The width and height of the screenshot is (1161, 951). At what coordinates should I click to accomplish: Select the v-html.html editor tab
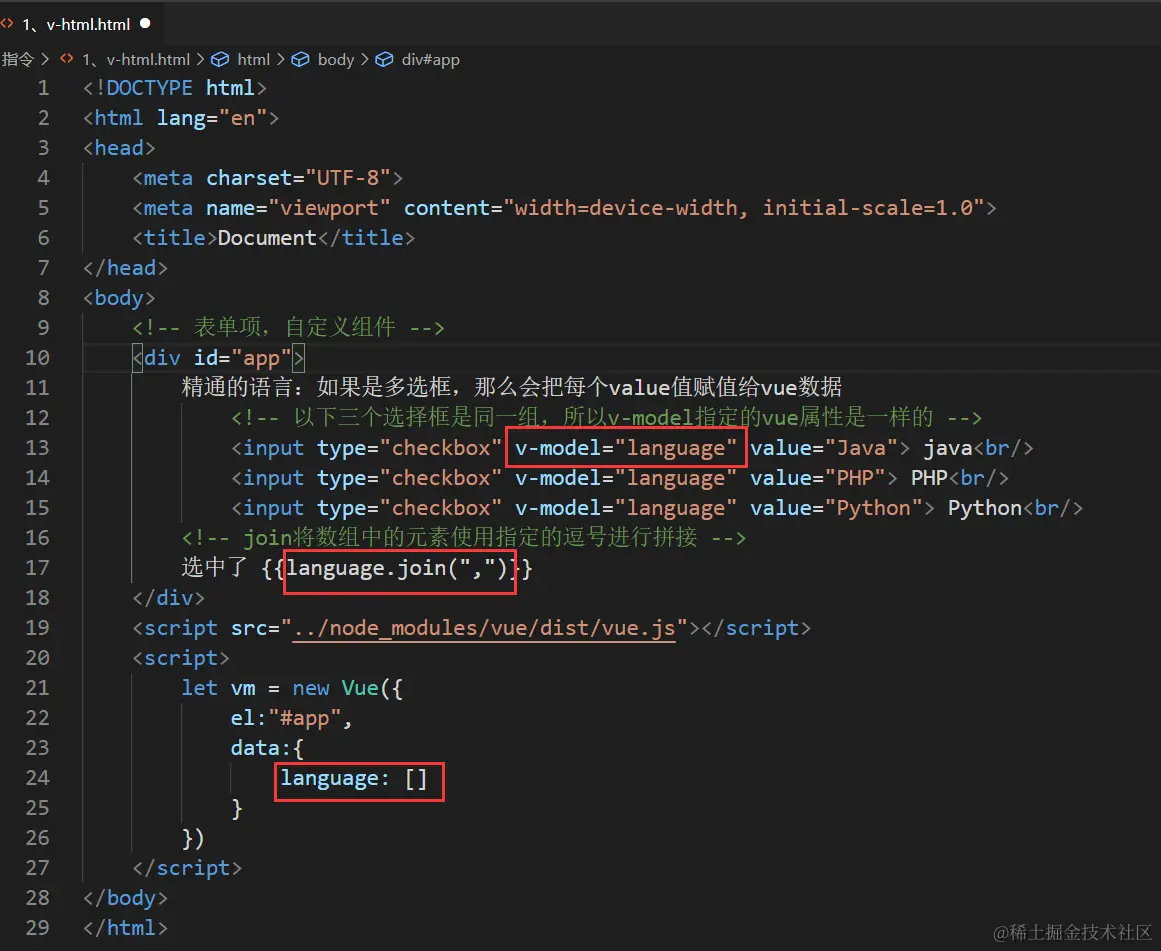coord(80,24)
